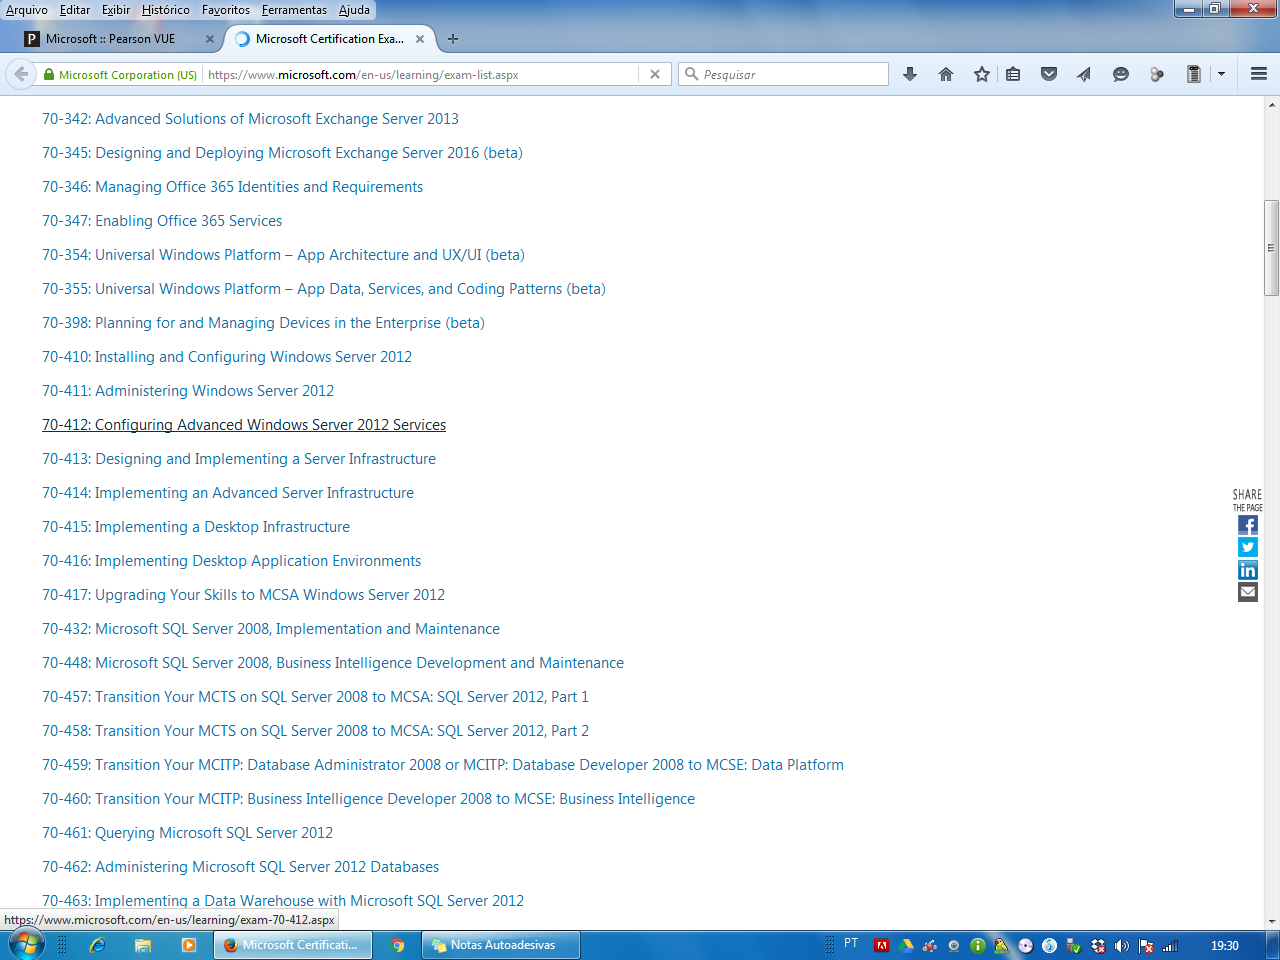Open 70-432 SQL Server 2008 Implementation link
Screen dimensions: 1280x960
[x=271, y=629]
